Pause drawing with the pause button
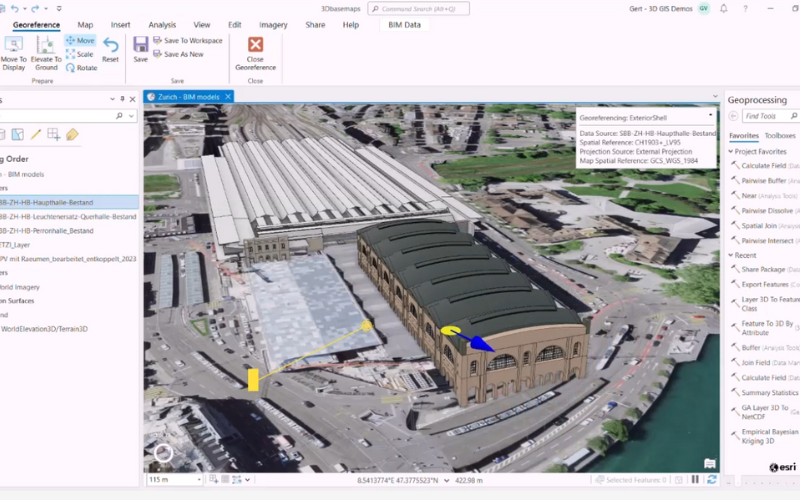The image size is (800, 500). [x=696, y=480]
